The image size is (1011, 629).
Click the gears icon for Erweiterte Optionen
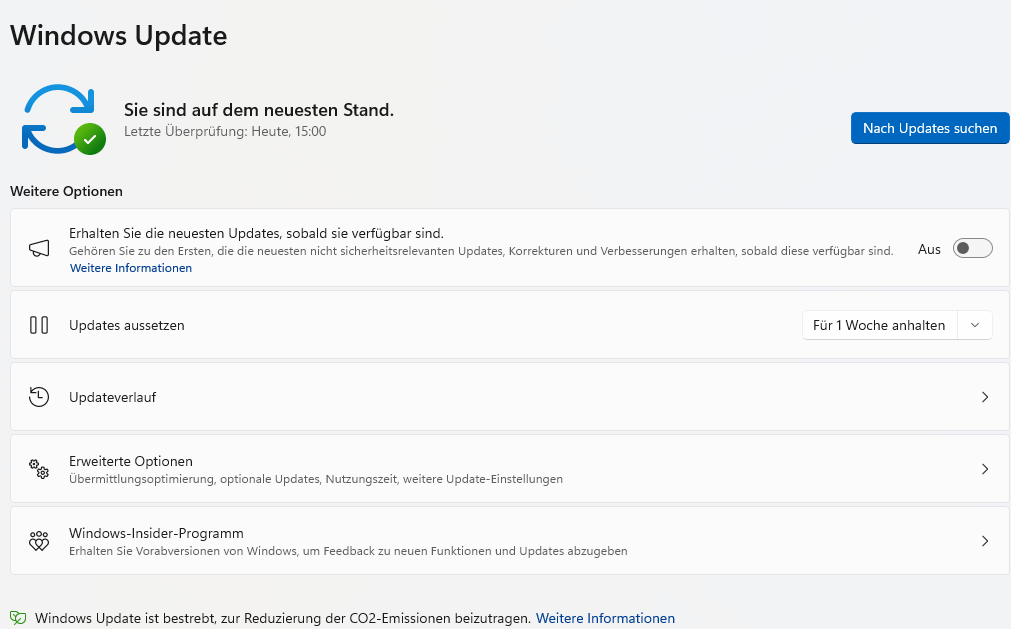pos(39,469)
